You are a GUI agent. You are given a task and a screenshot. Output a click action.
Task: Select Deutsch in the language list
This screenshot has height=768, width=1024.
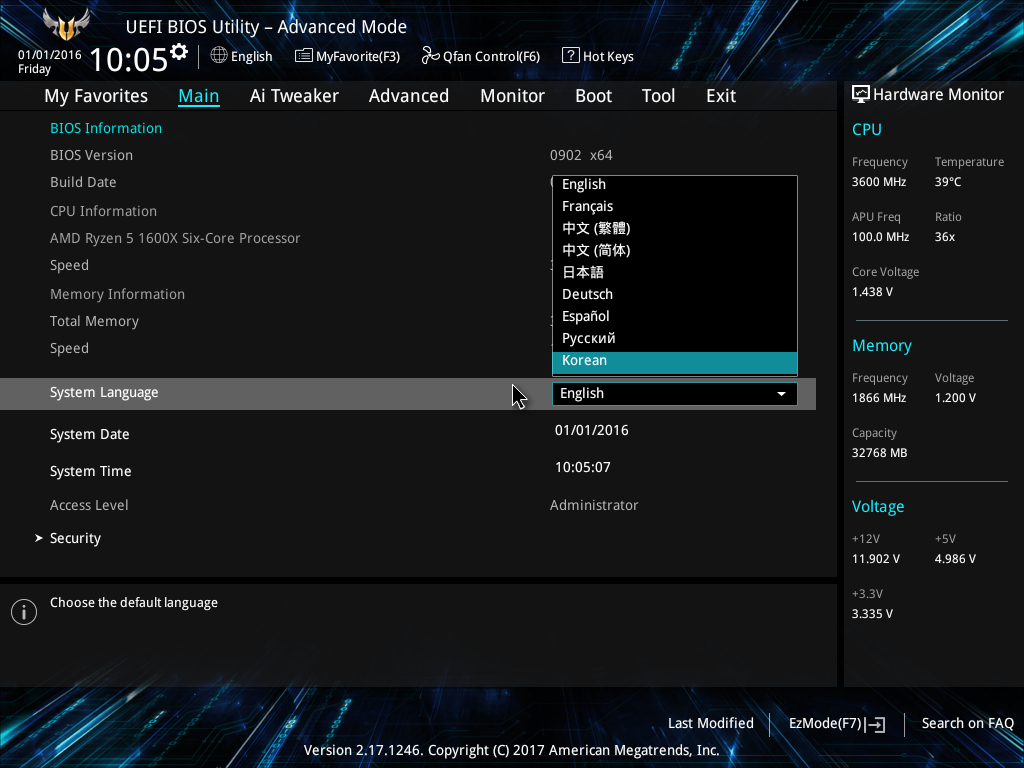pyautogui.click(x=675, y=294)
